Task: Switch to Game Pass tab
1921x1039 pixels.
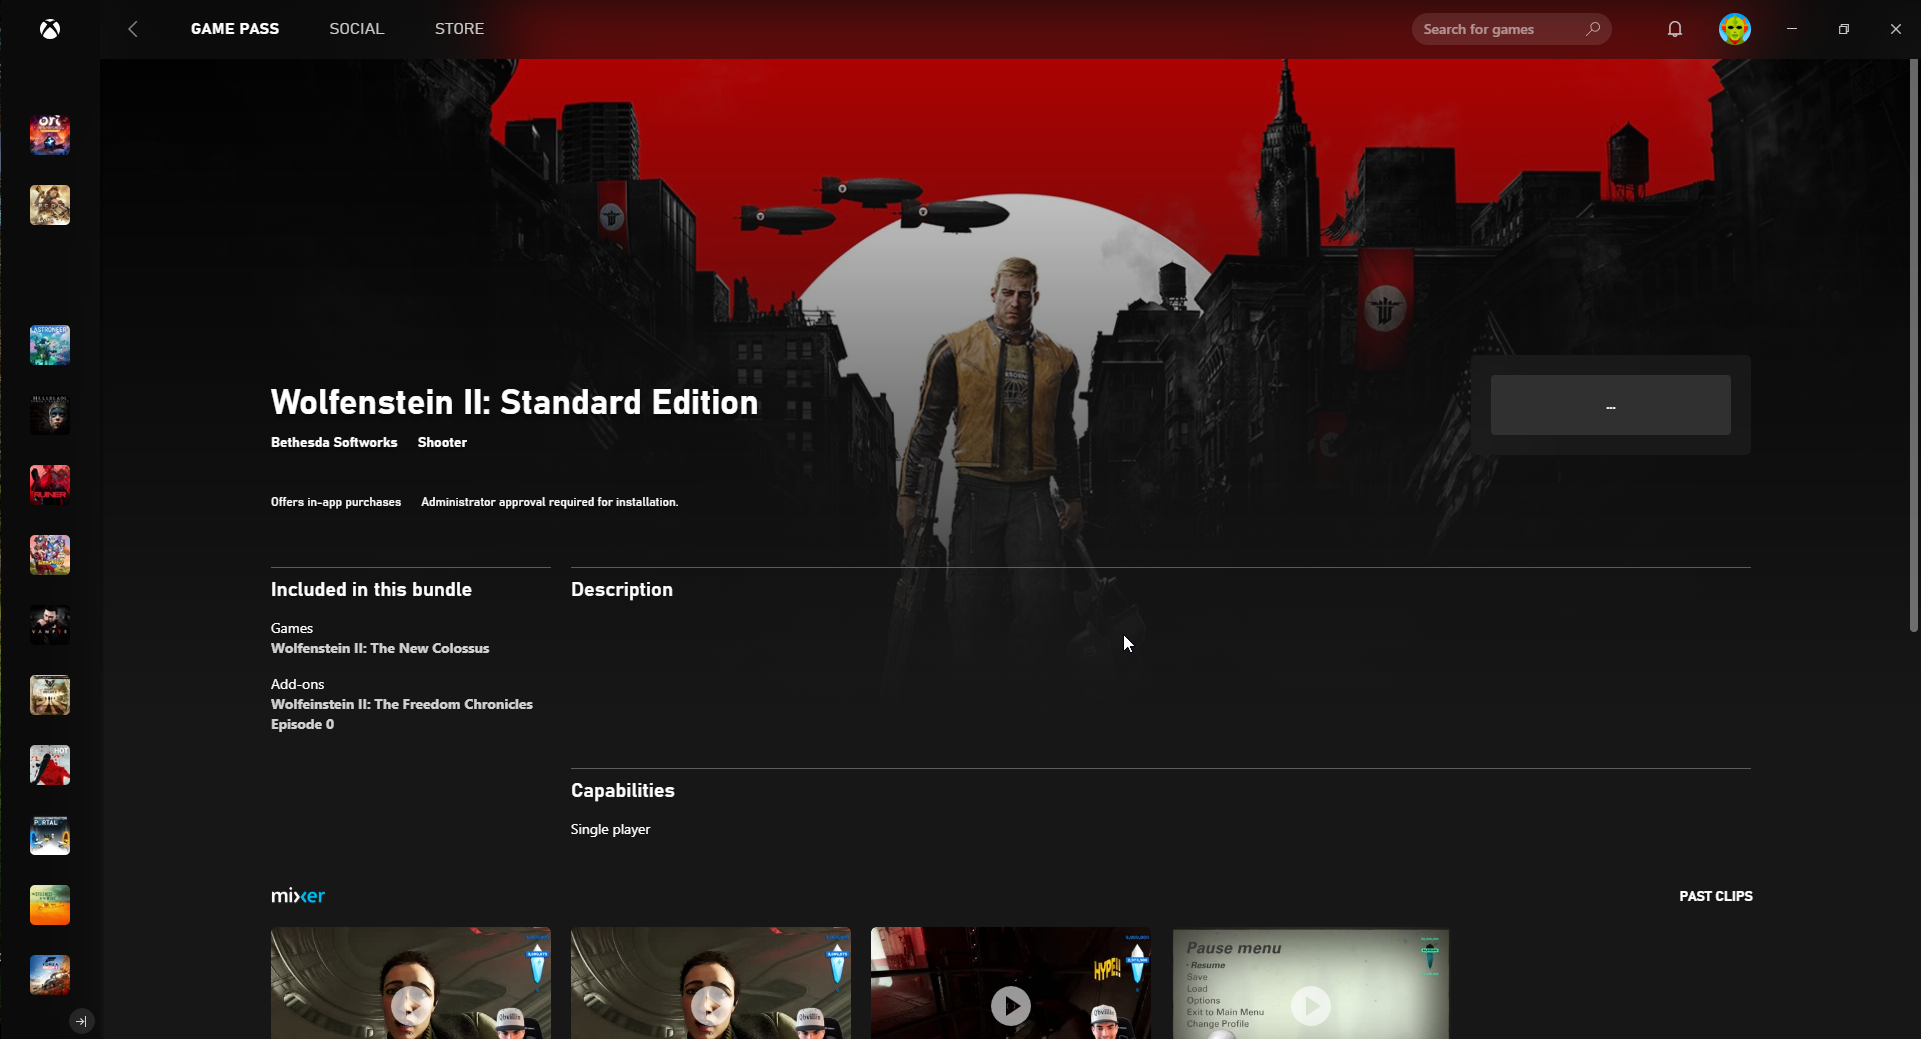Action: tap(235, 29)
